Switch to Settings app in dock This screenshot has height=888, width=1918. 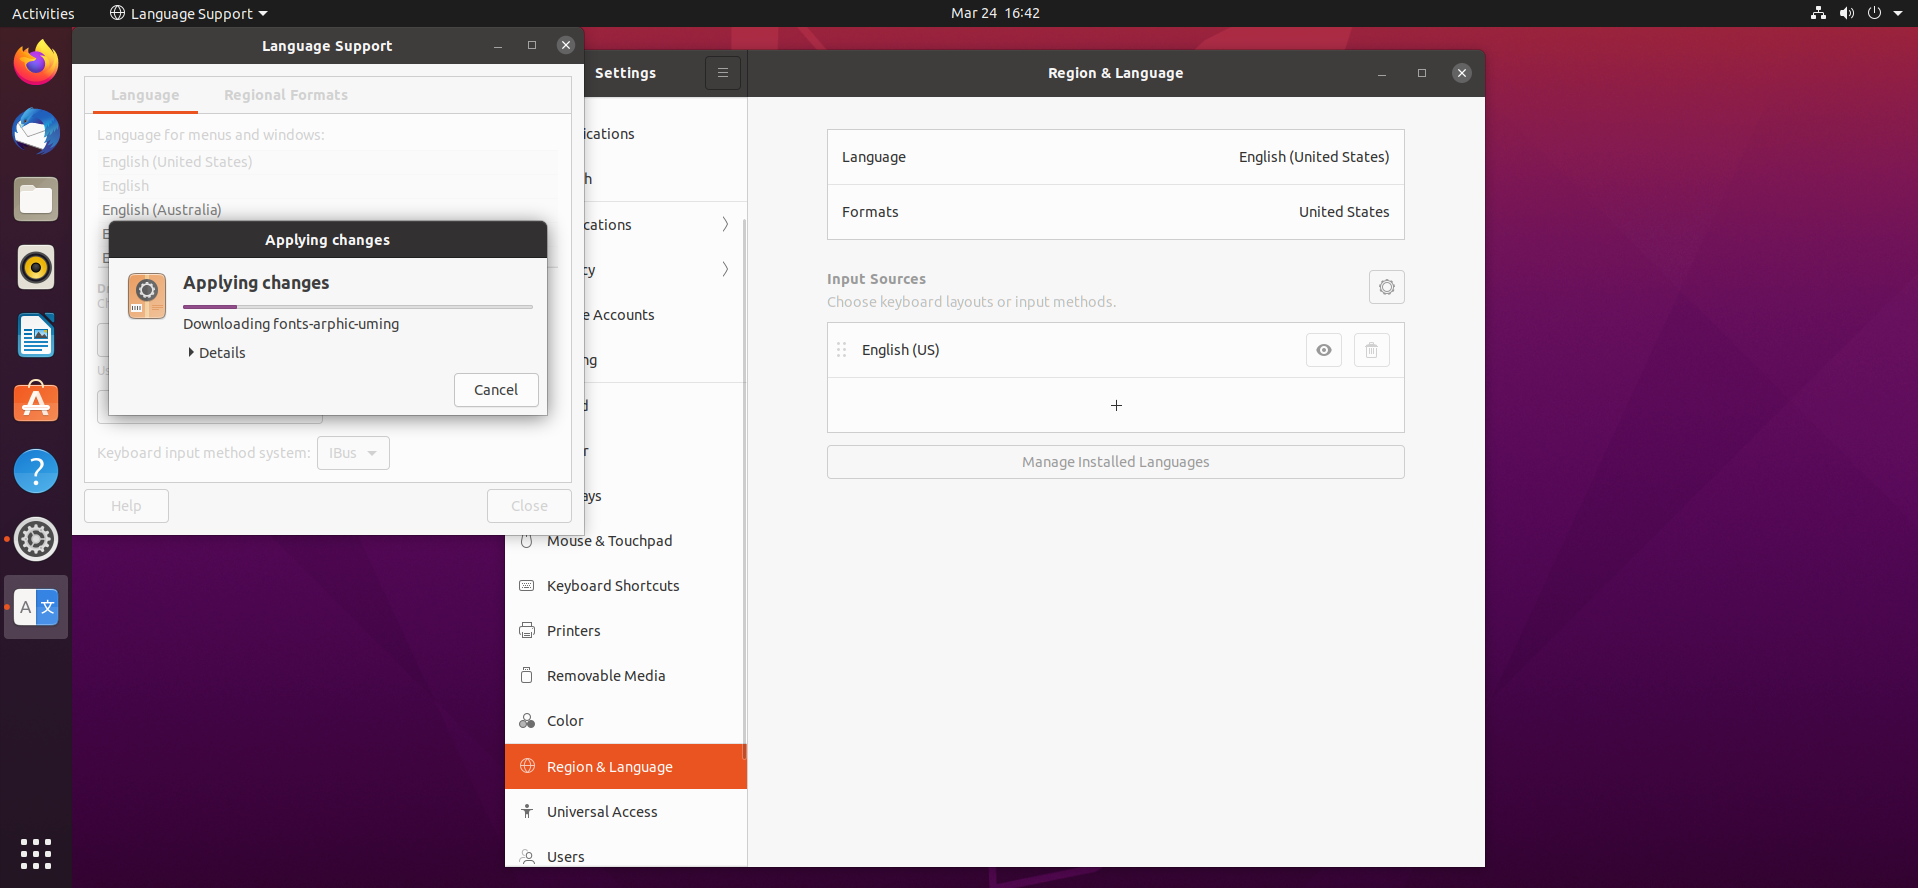click(x=36, y=539)
